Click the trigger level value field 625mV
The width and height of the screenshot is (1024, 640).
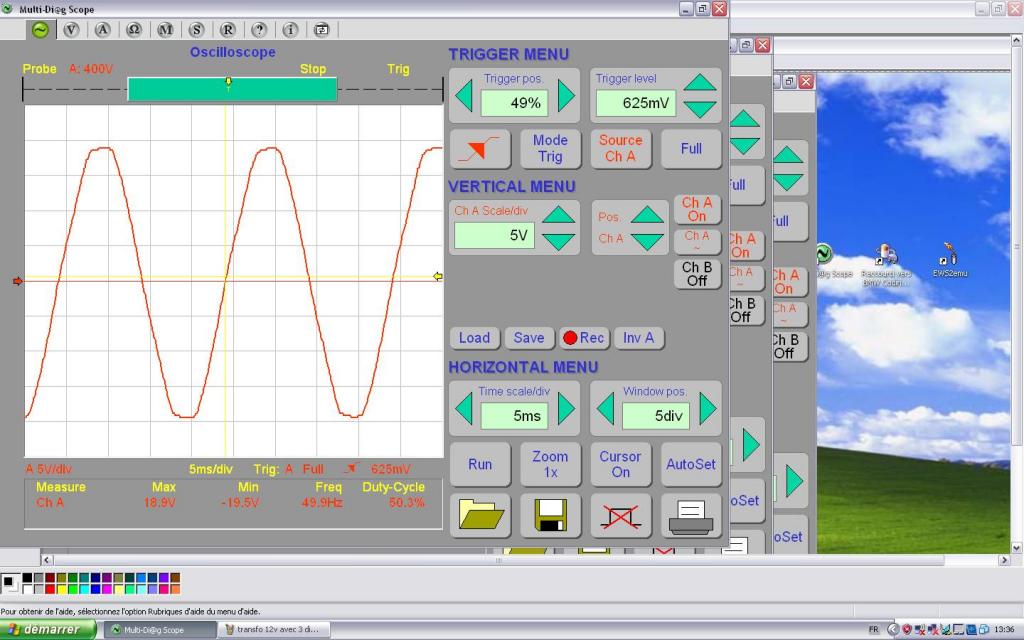click(x=635, y=103)
